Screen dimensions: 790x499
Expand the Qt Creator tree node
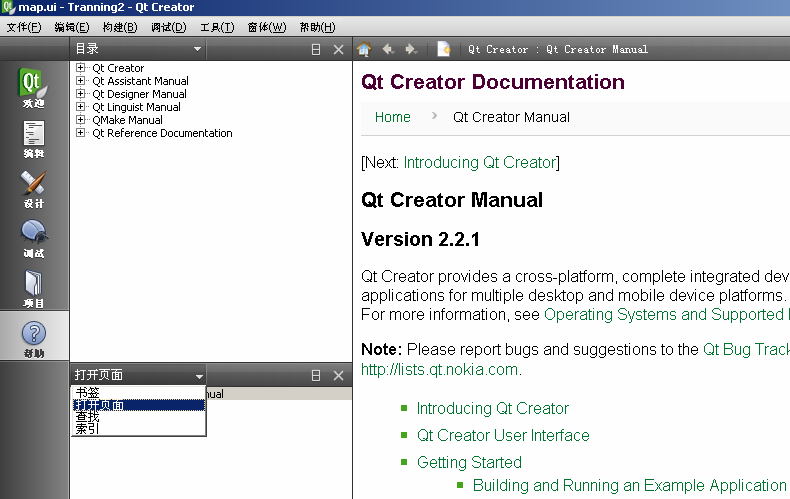[80, 68]
